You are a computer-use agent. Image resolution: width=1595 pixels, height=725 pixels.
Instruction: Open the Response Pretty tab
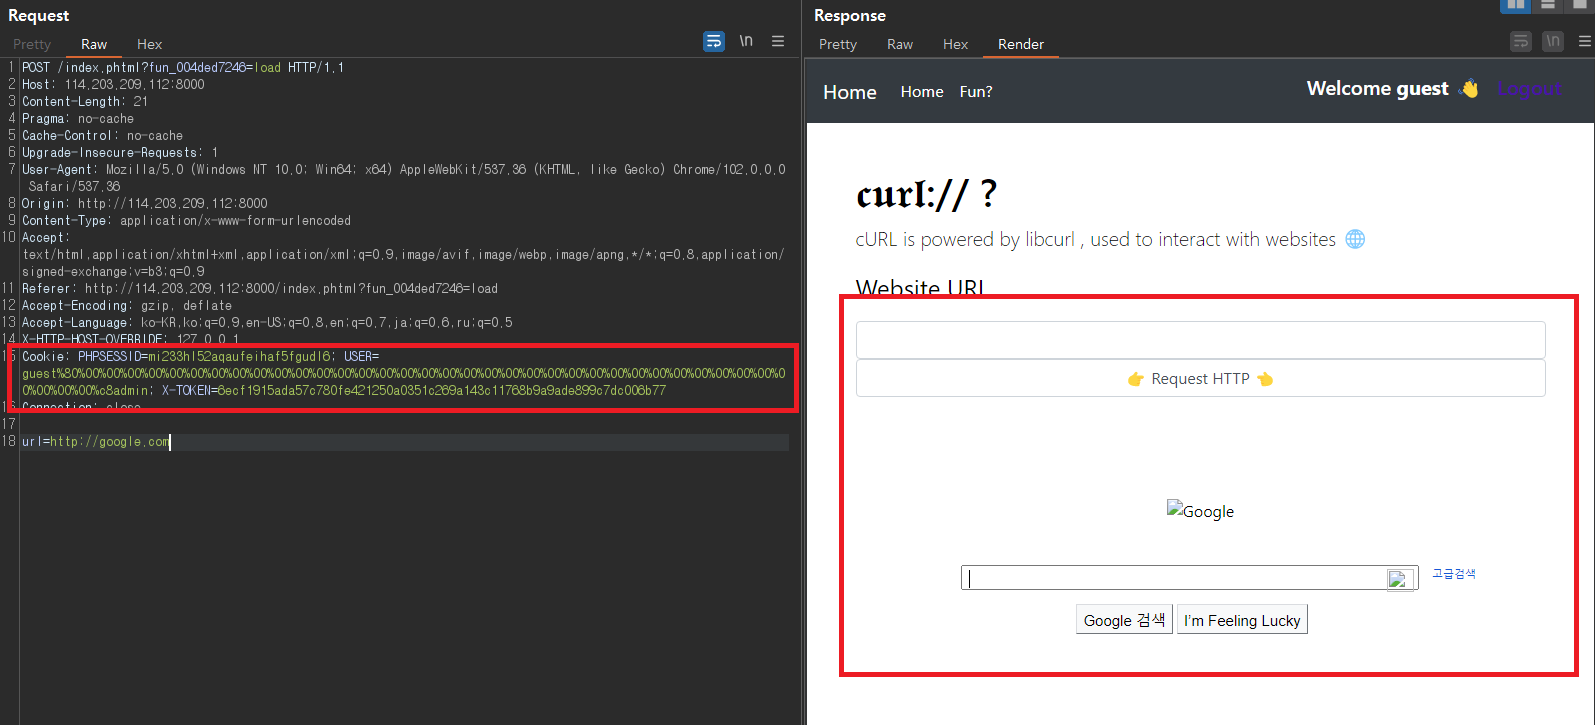(x=838, y=44)
